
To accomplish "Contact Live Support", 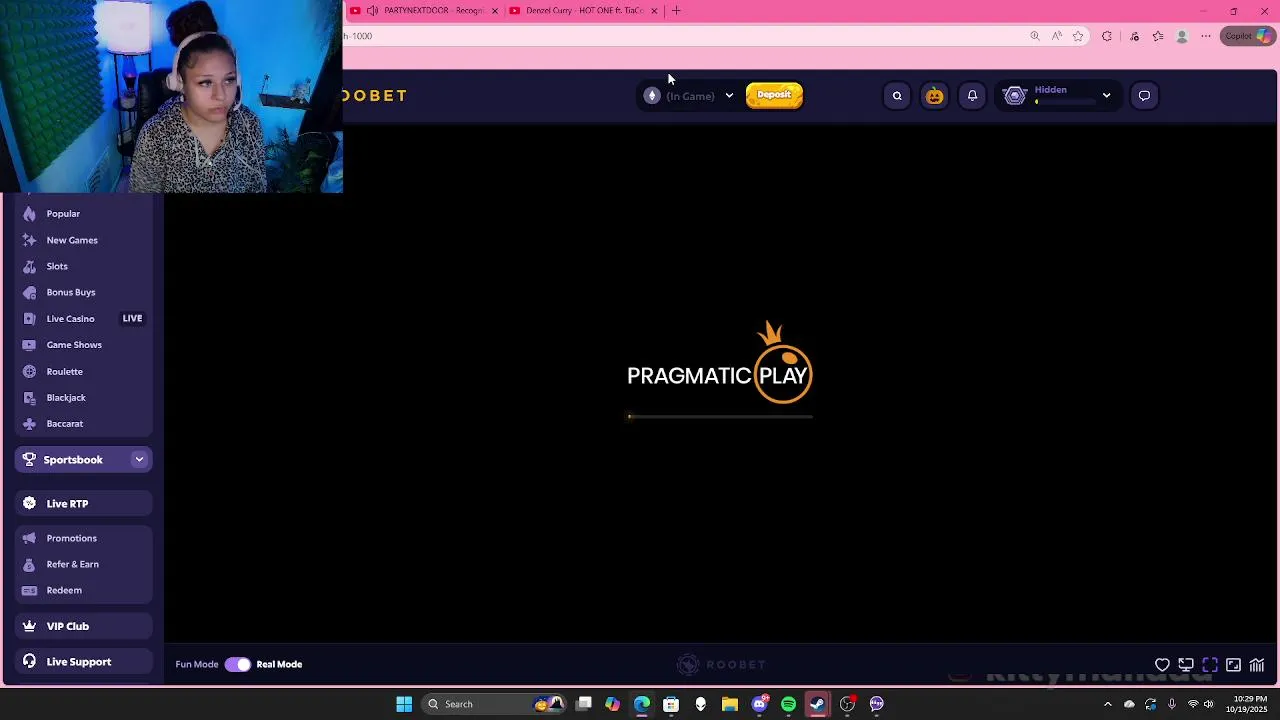I will pyautogui.click(x=83, y=662).
